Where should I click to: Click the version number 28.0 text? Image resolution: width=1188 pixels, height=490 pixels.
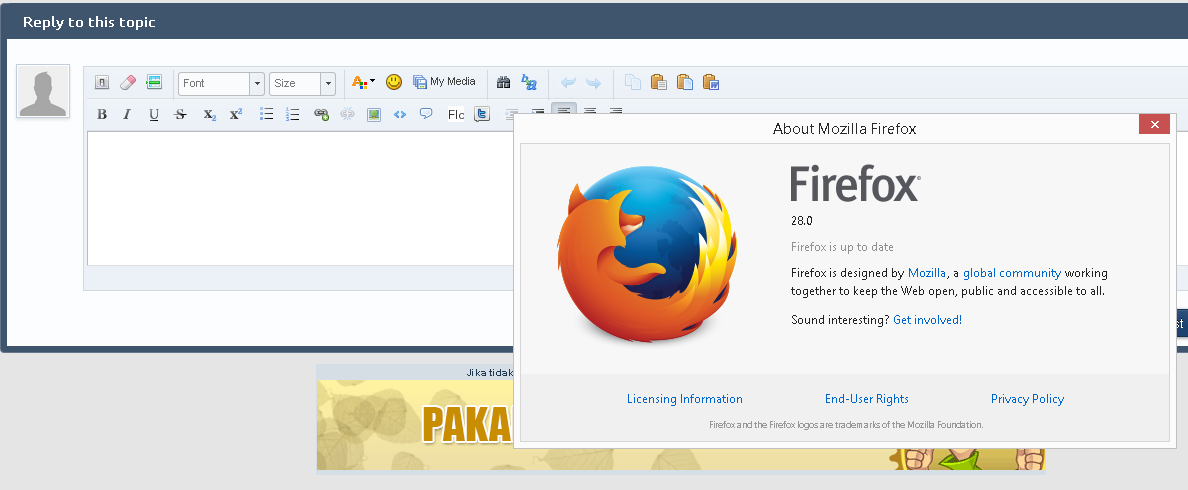pos(802,221)
